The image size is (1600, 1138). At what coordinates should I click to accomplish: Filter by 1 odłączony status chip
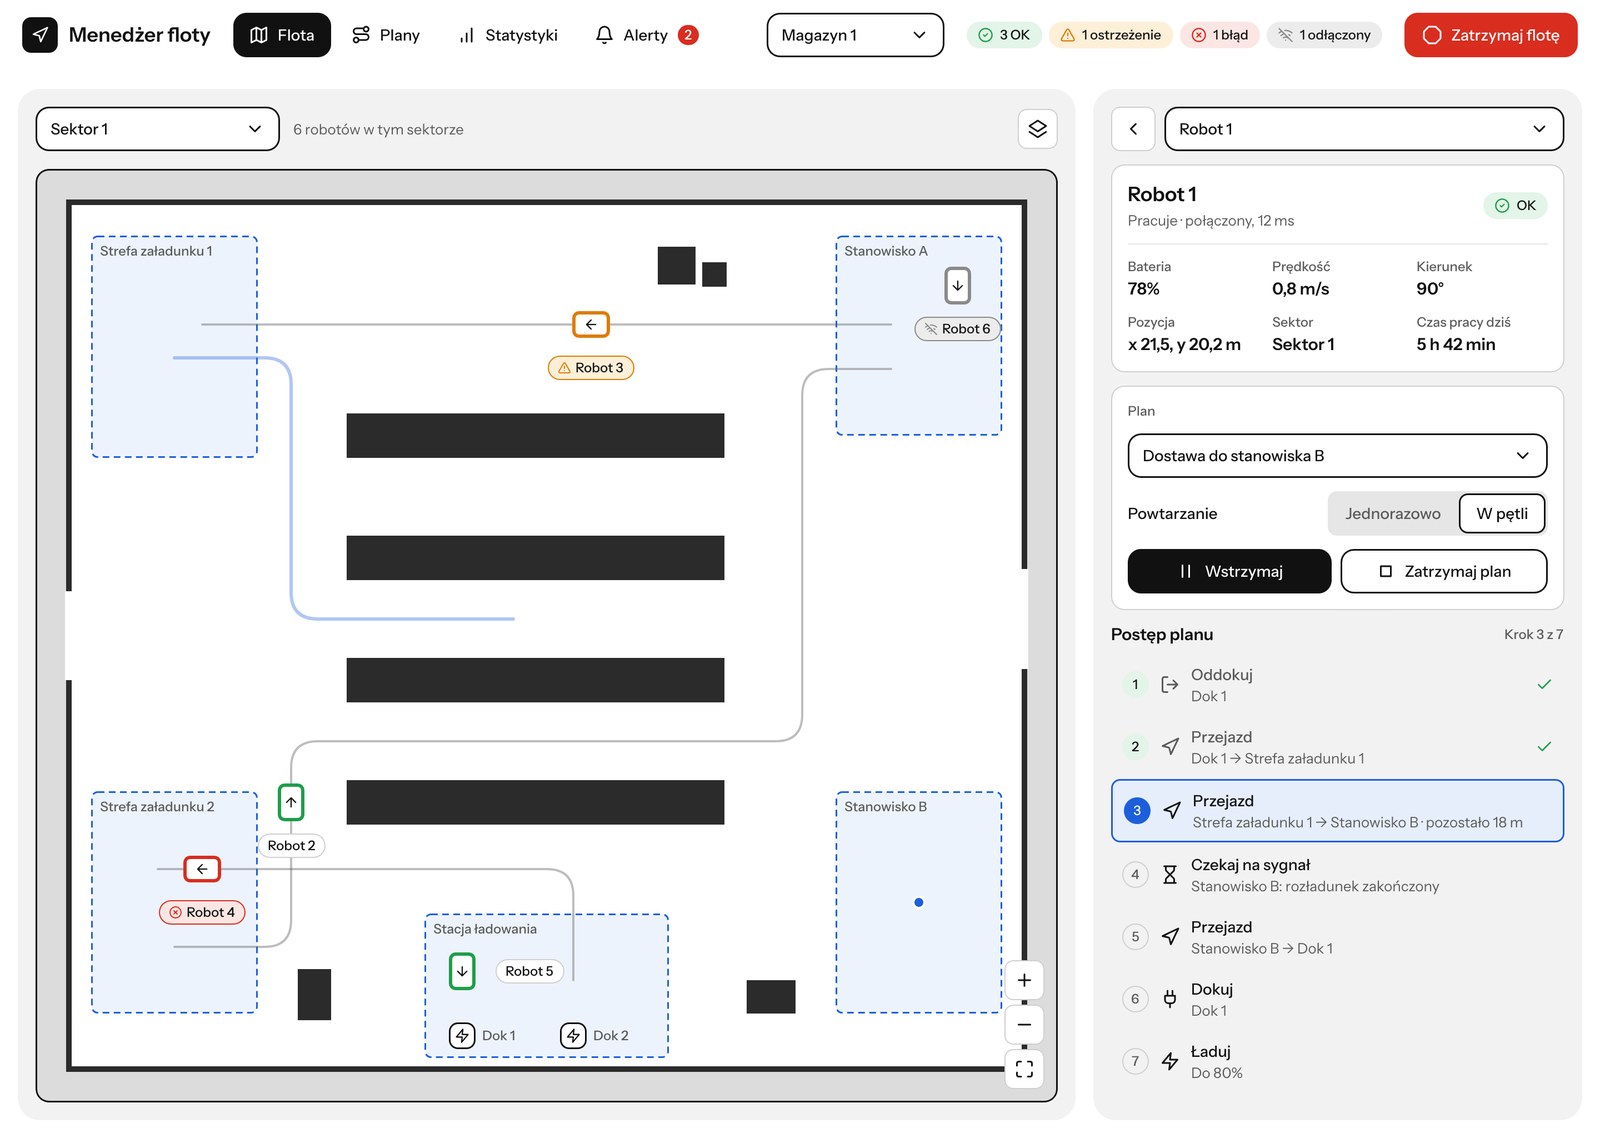tap(1324, 35)
